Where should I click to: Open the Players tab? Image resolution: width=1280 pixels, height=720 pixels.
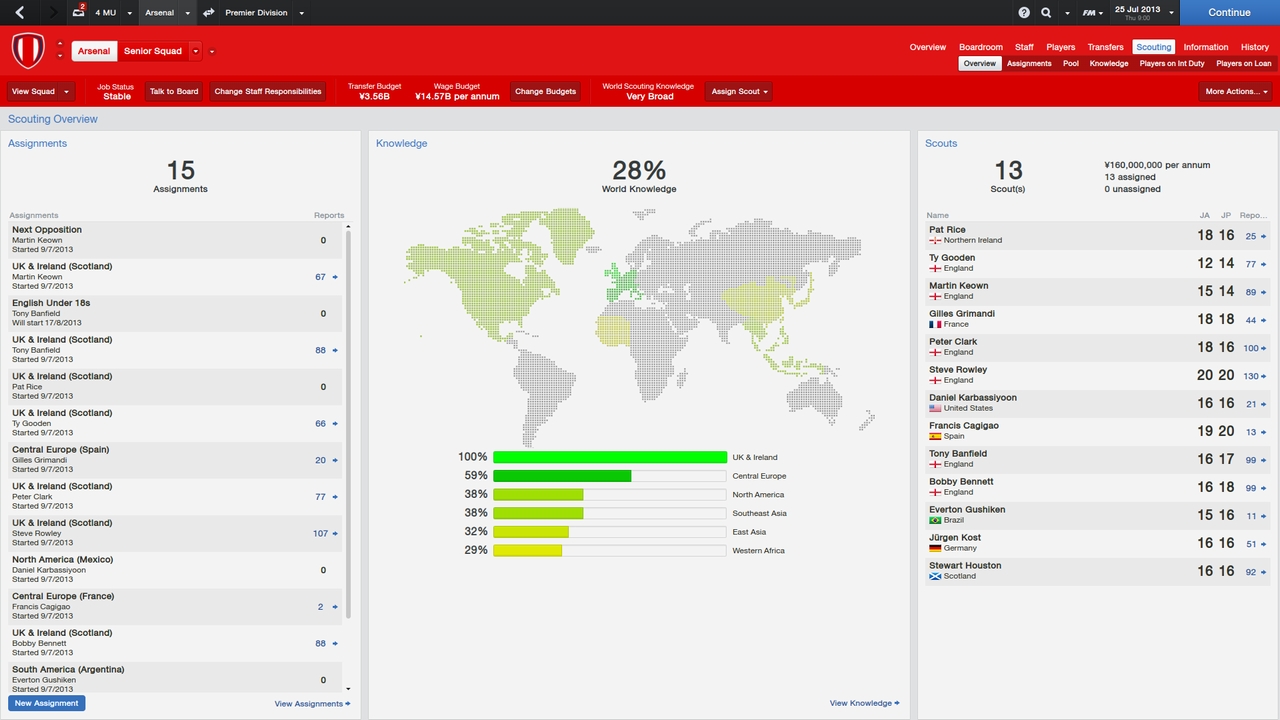(x=1060, y=47)
